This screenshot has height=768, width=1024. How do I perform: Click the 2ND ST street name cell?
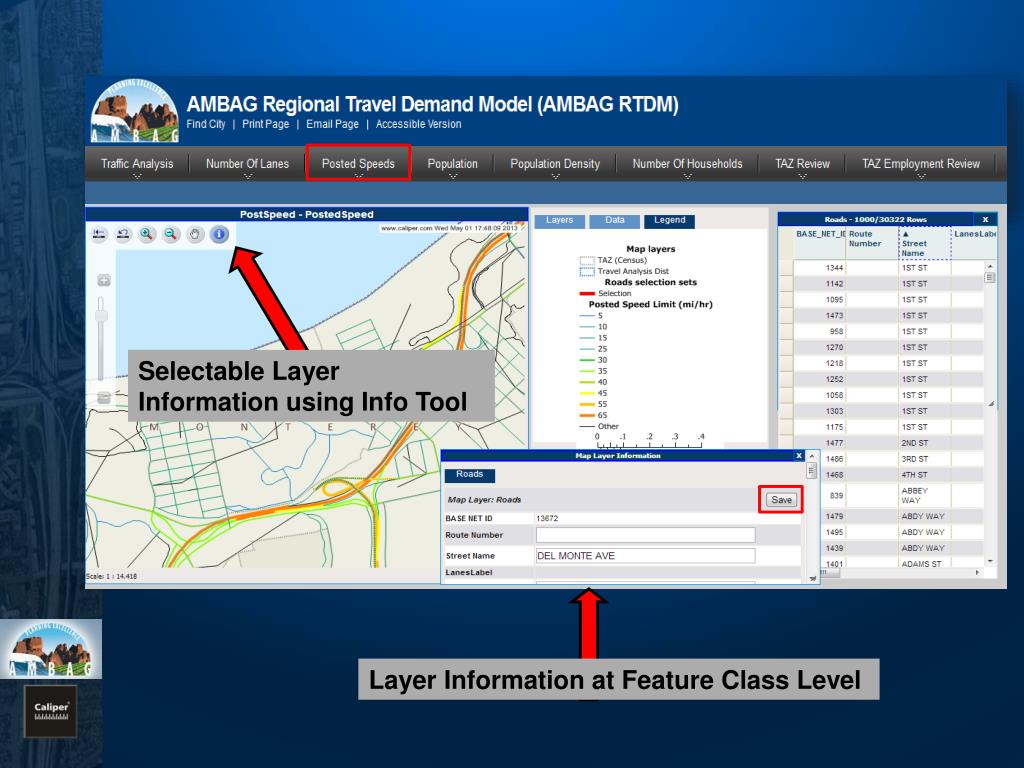[x=925, y=443]
